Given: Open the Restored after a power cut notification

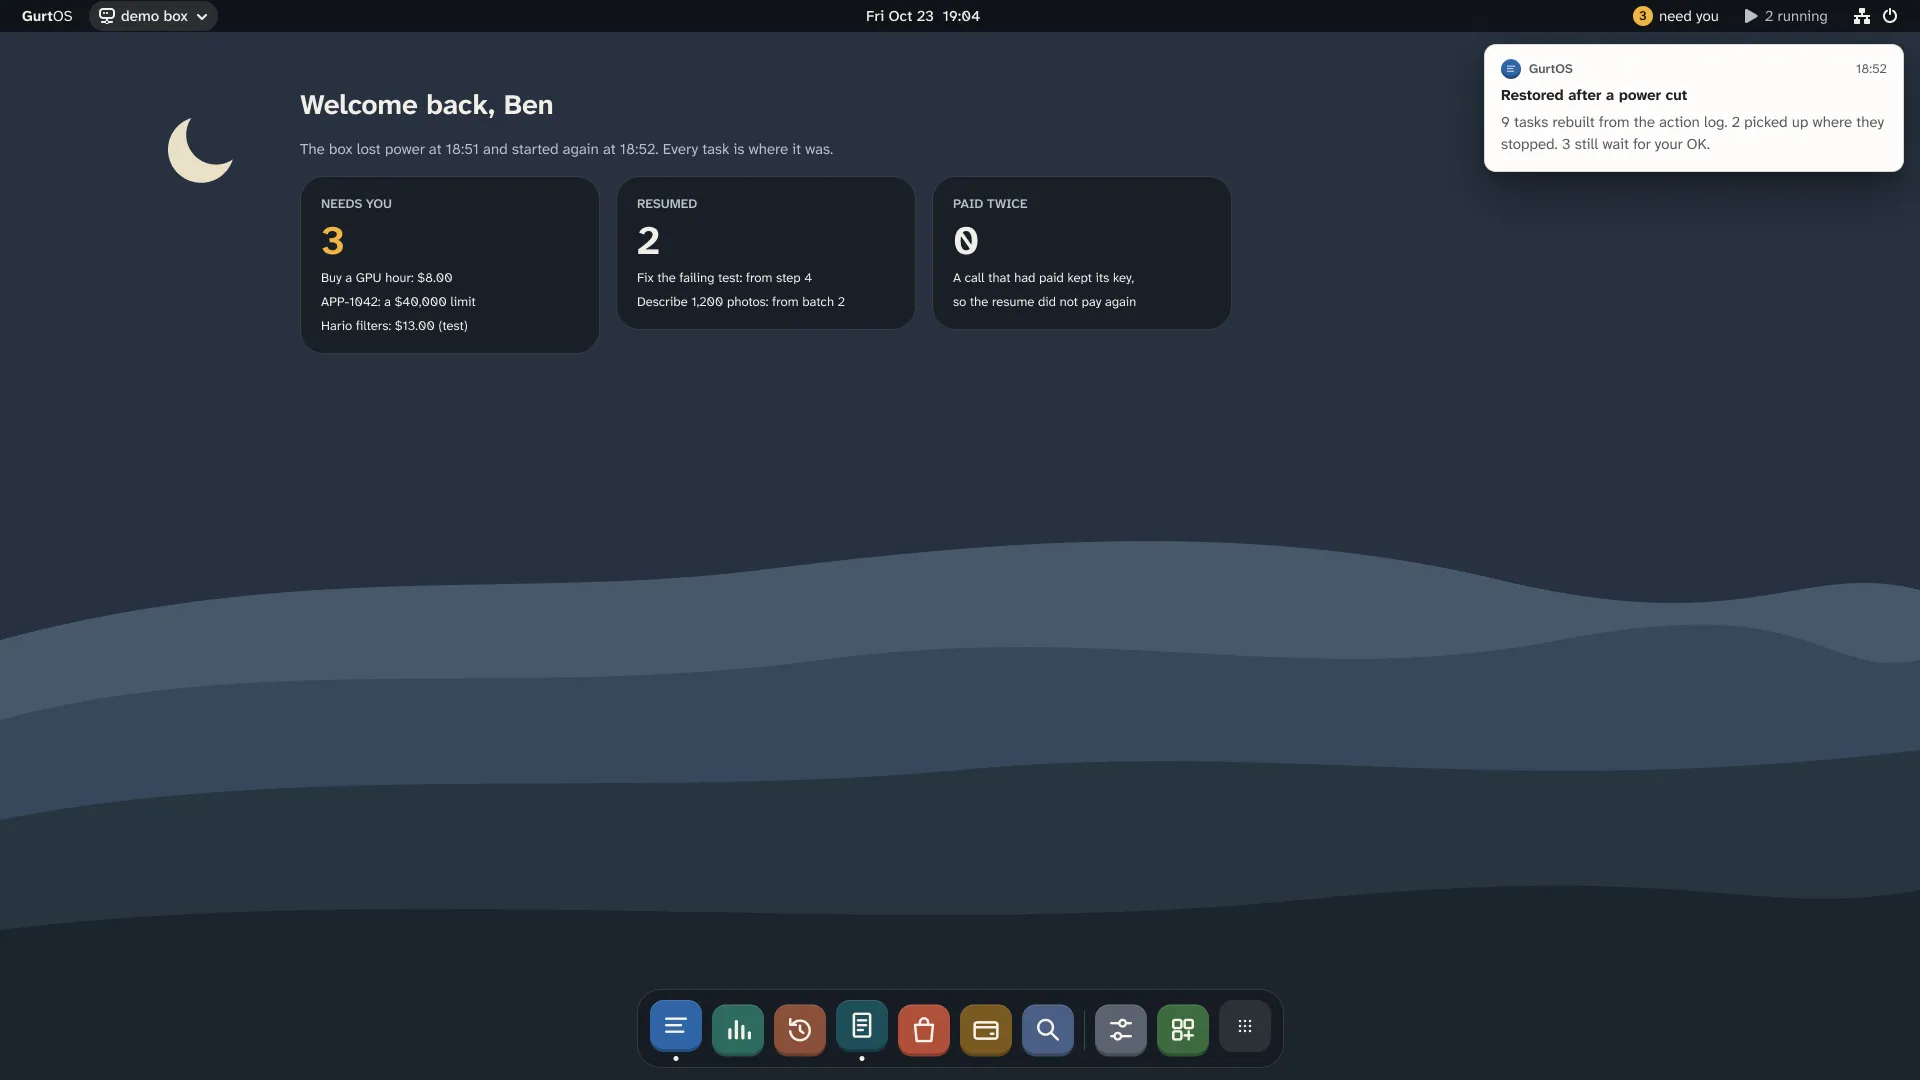Looking at the screenshot, I should click(x=1693, y=108).
